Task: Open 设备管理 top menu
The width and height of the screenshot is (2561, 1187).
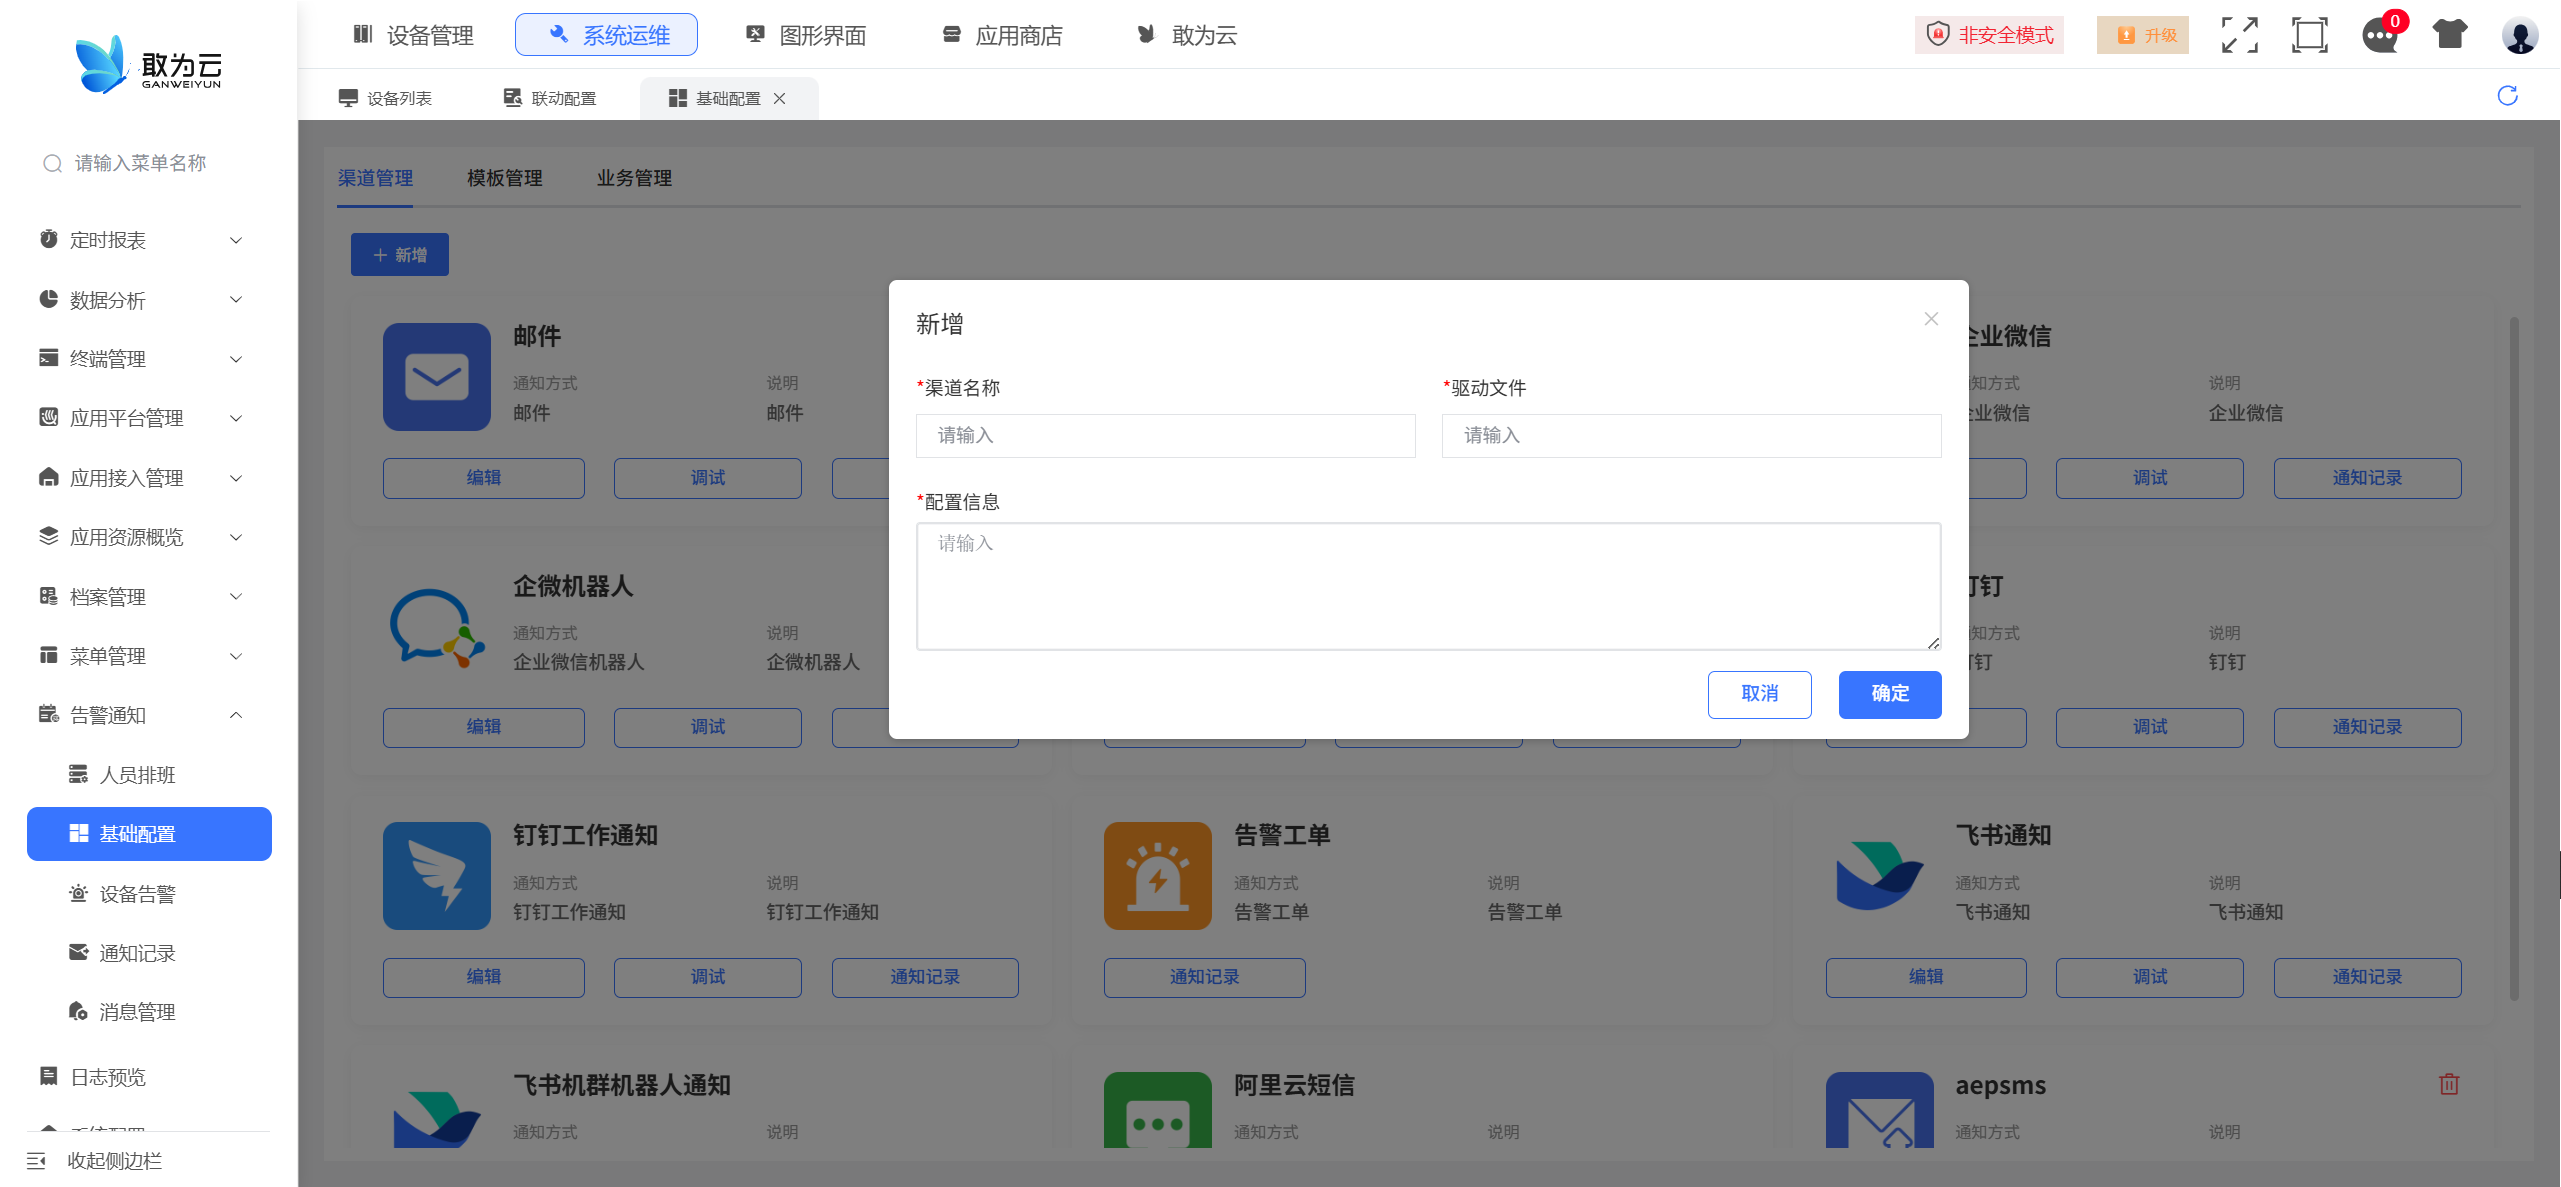Action: tap(414, 35)
